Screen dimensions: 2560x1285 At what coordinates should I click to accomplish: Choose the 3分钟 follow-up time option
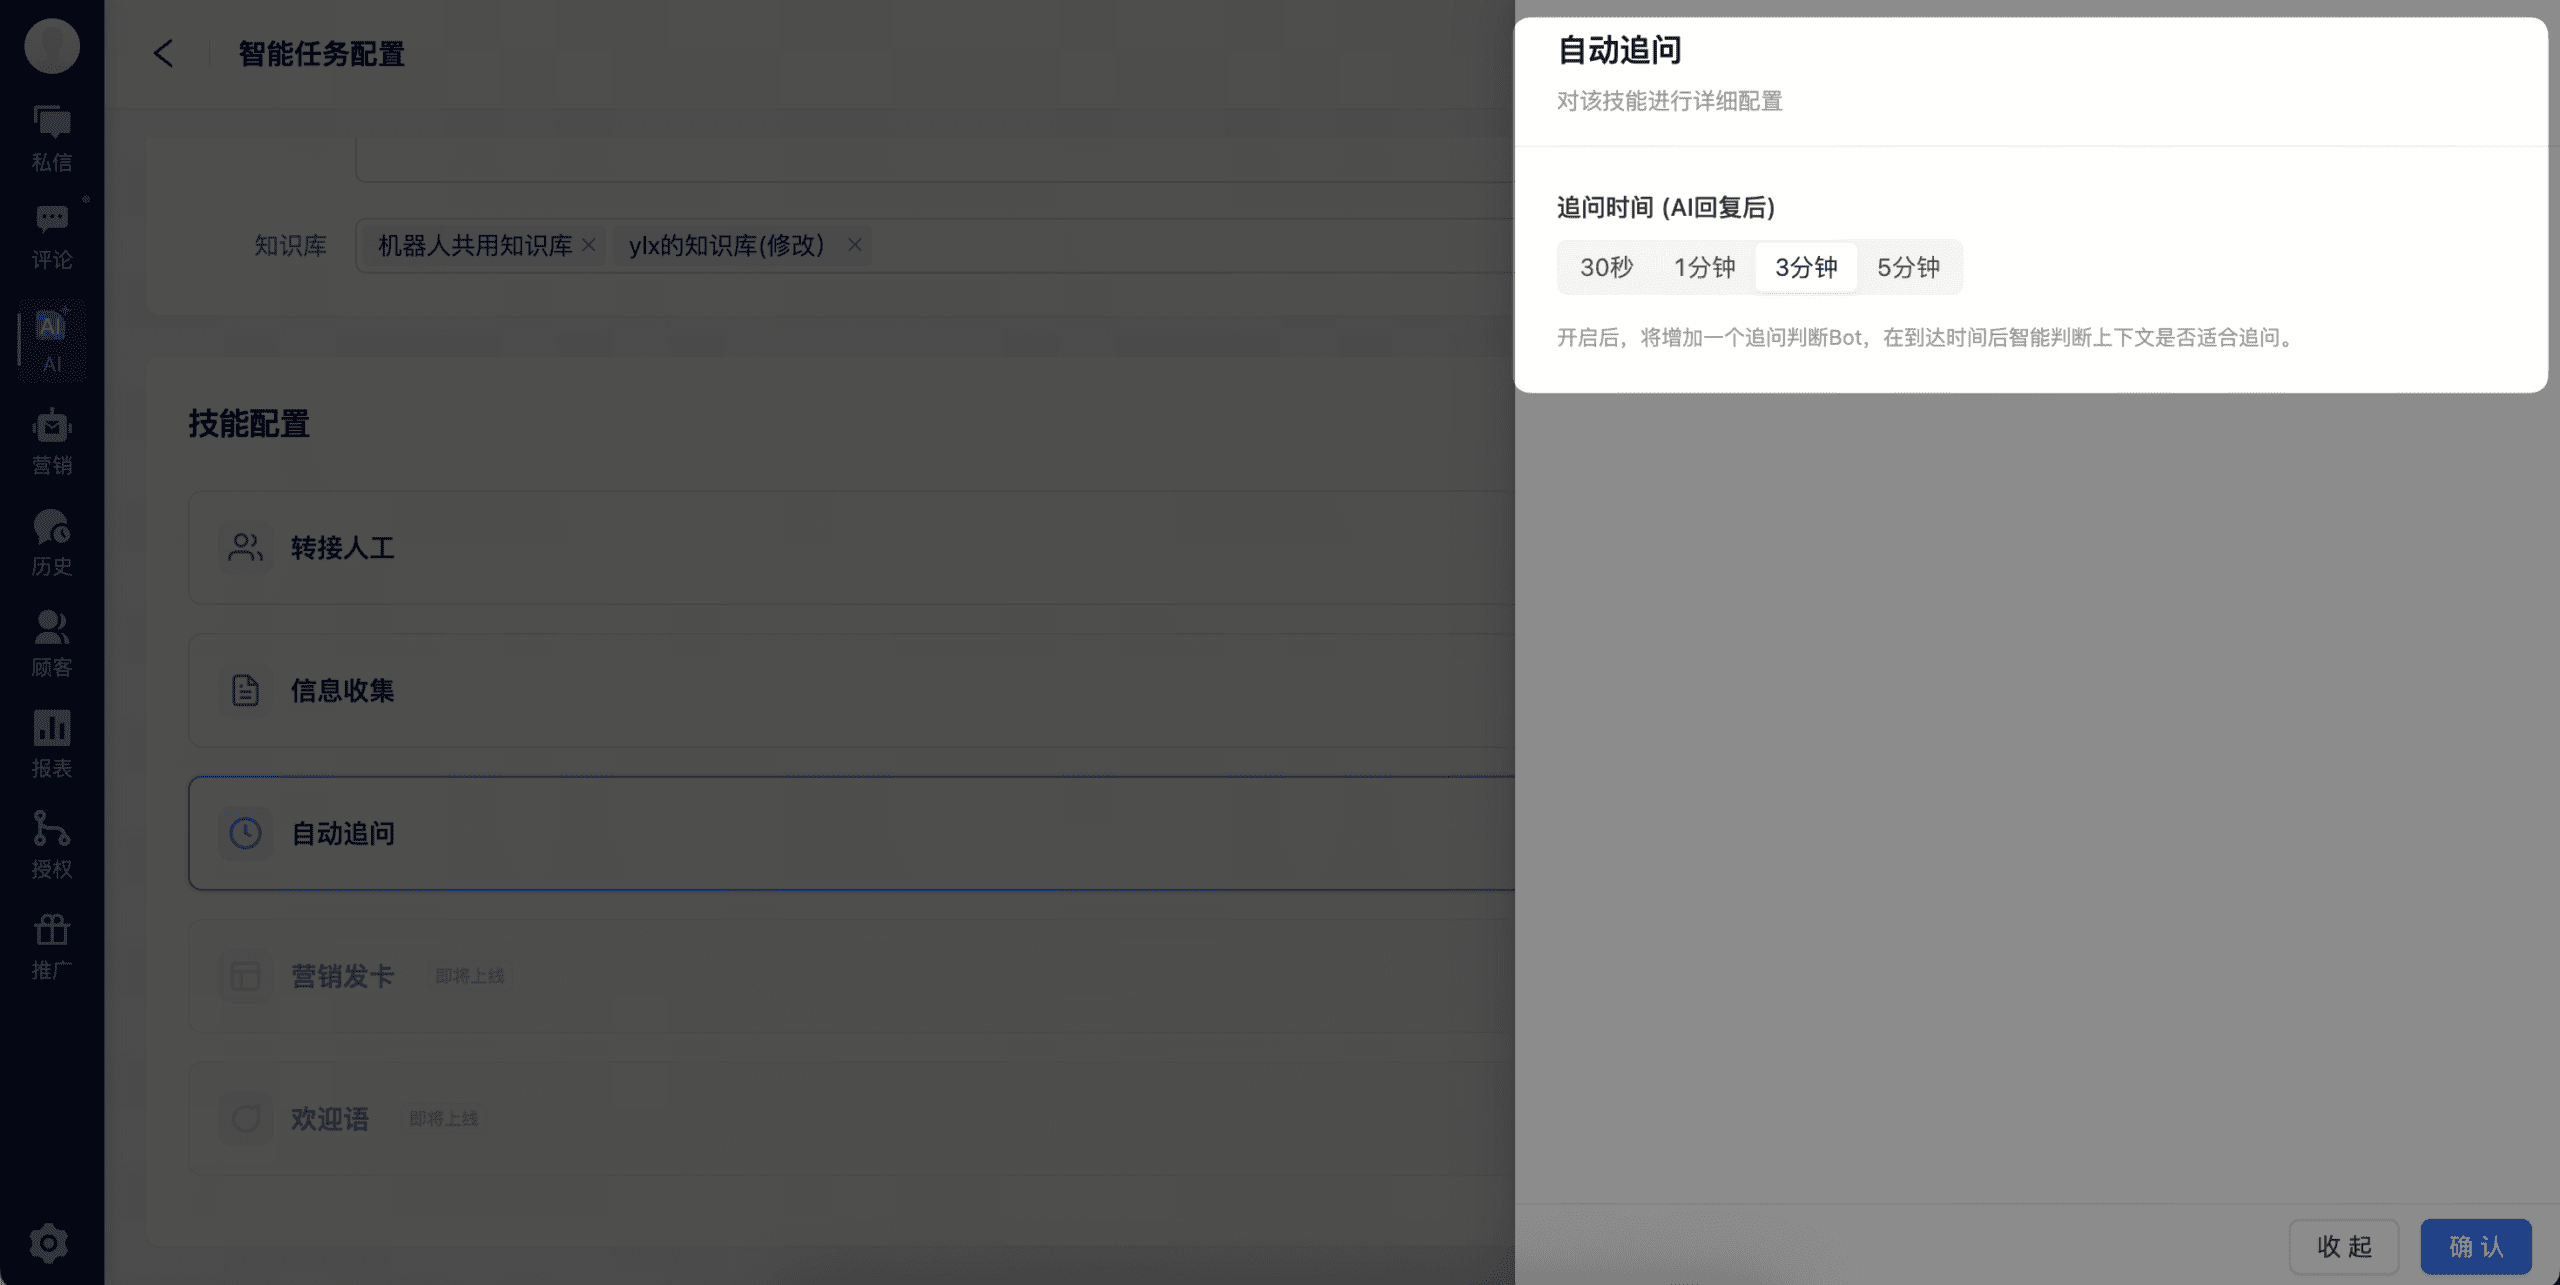coord(1806,267)
